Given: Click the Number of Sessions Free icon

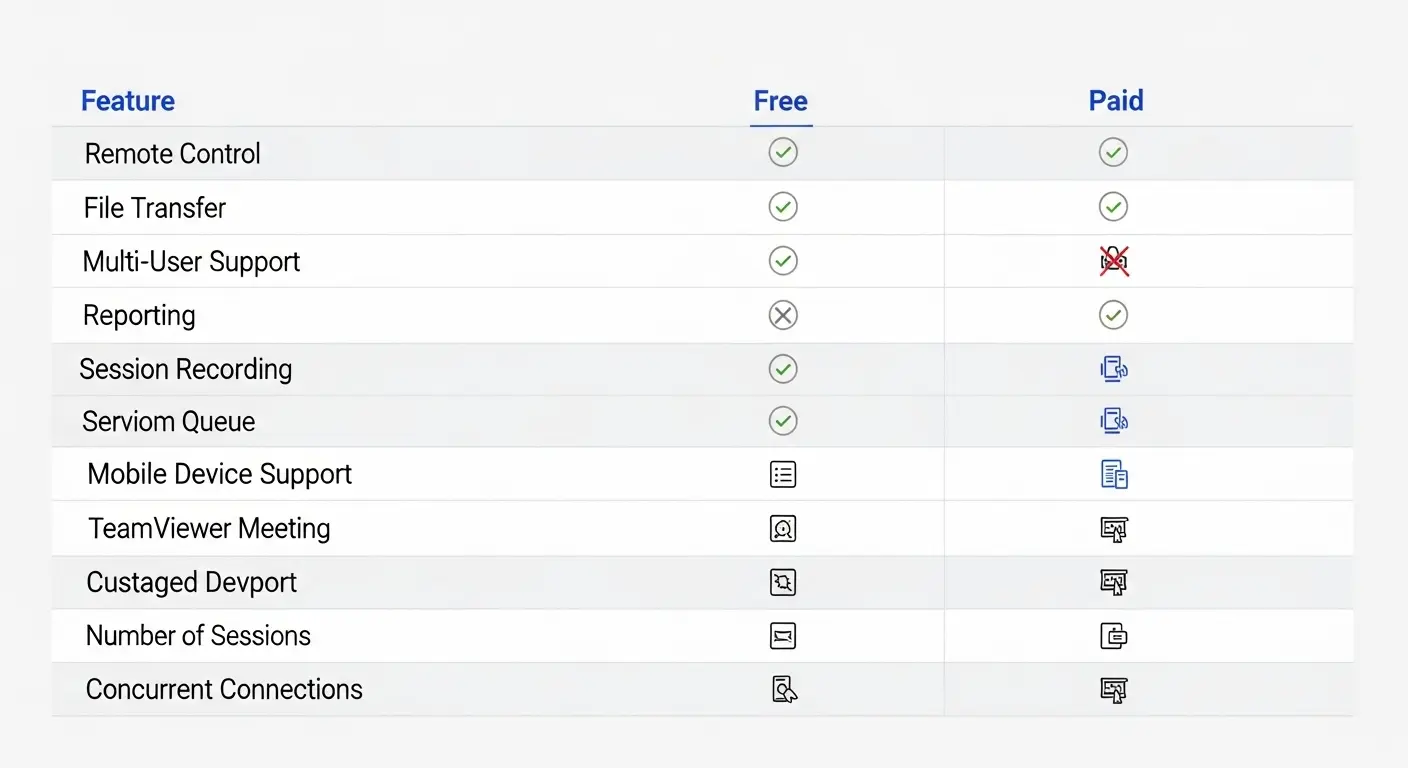Looking at the screenshot, I should pyautogui.click(x=783, y=635).
